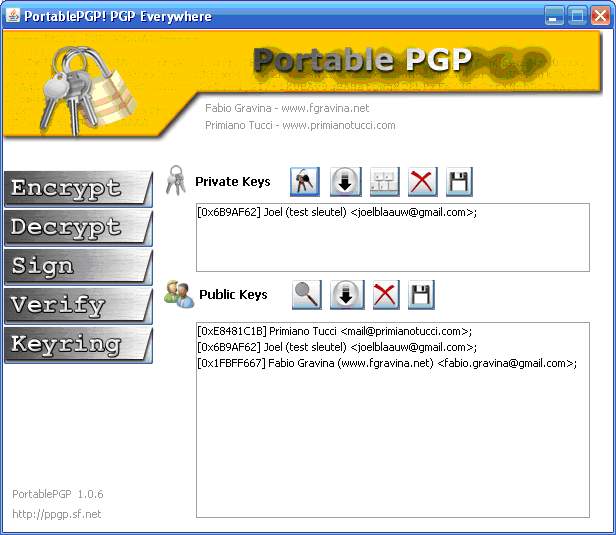Open the Decrypt section
Image resolution: width=616 pixels, height=535 pixels.
(78, 227)
